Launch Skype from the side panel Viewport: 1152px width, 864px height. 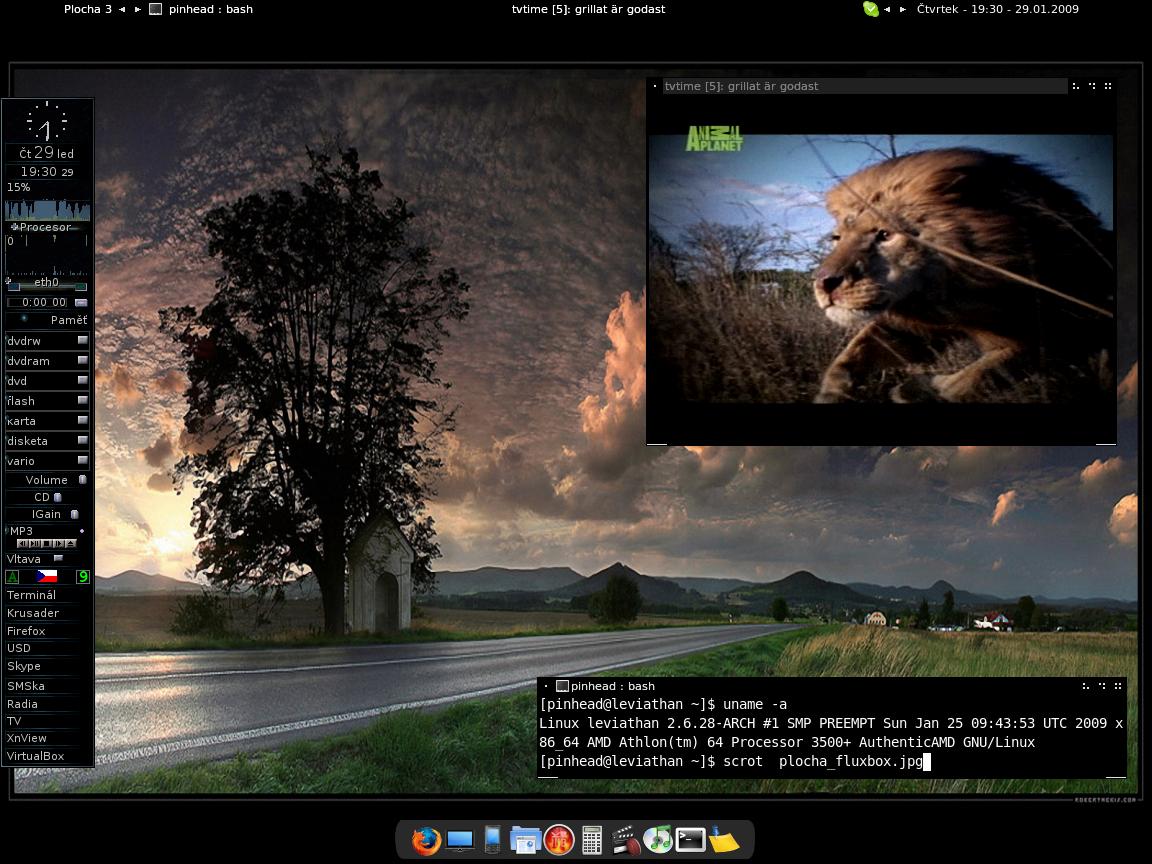click(x=24, y=666)
